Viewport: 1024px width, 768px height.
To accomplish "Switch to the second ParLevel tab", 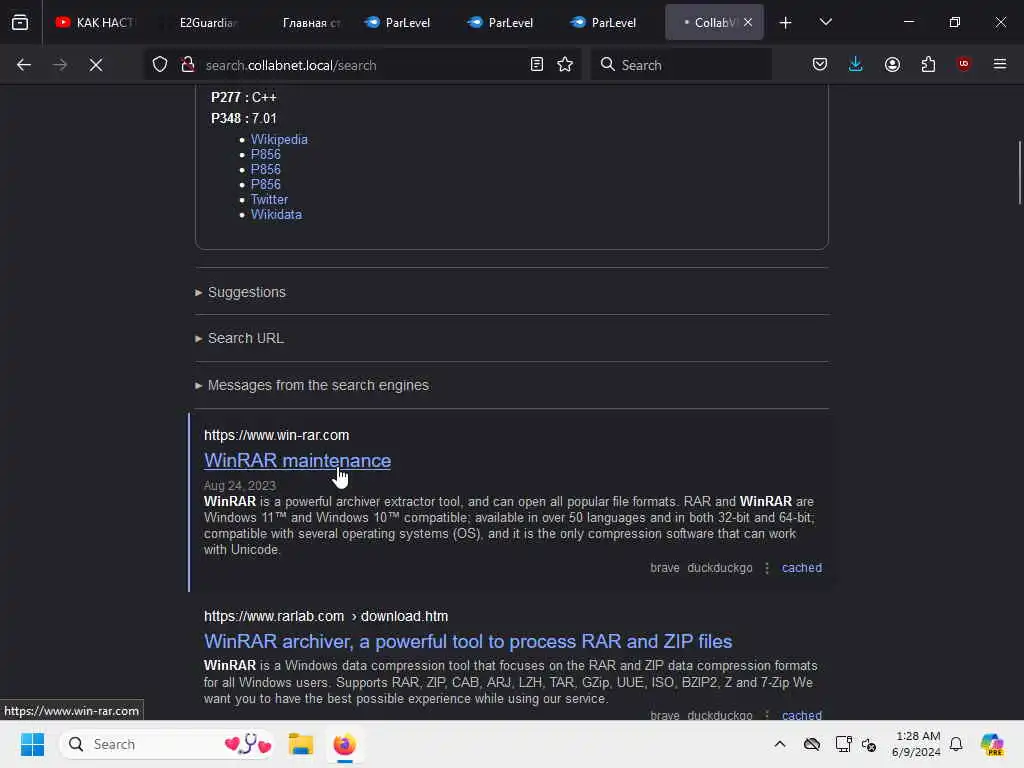I will [x=502, y=22].
